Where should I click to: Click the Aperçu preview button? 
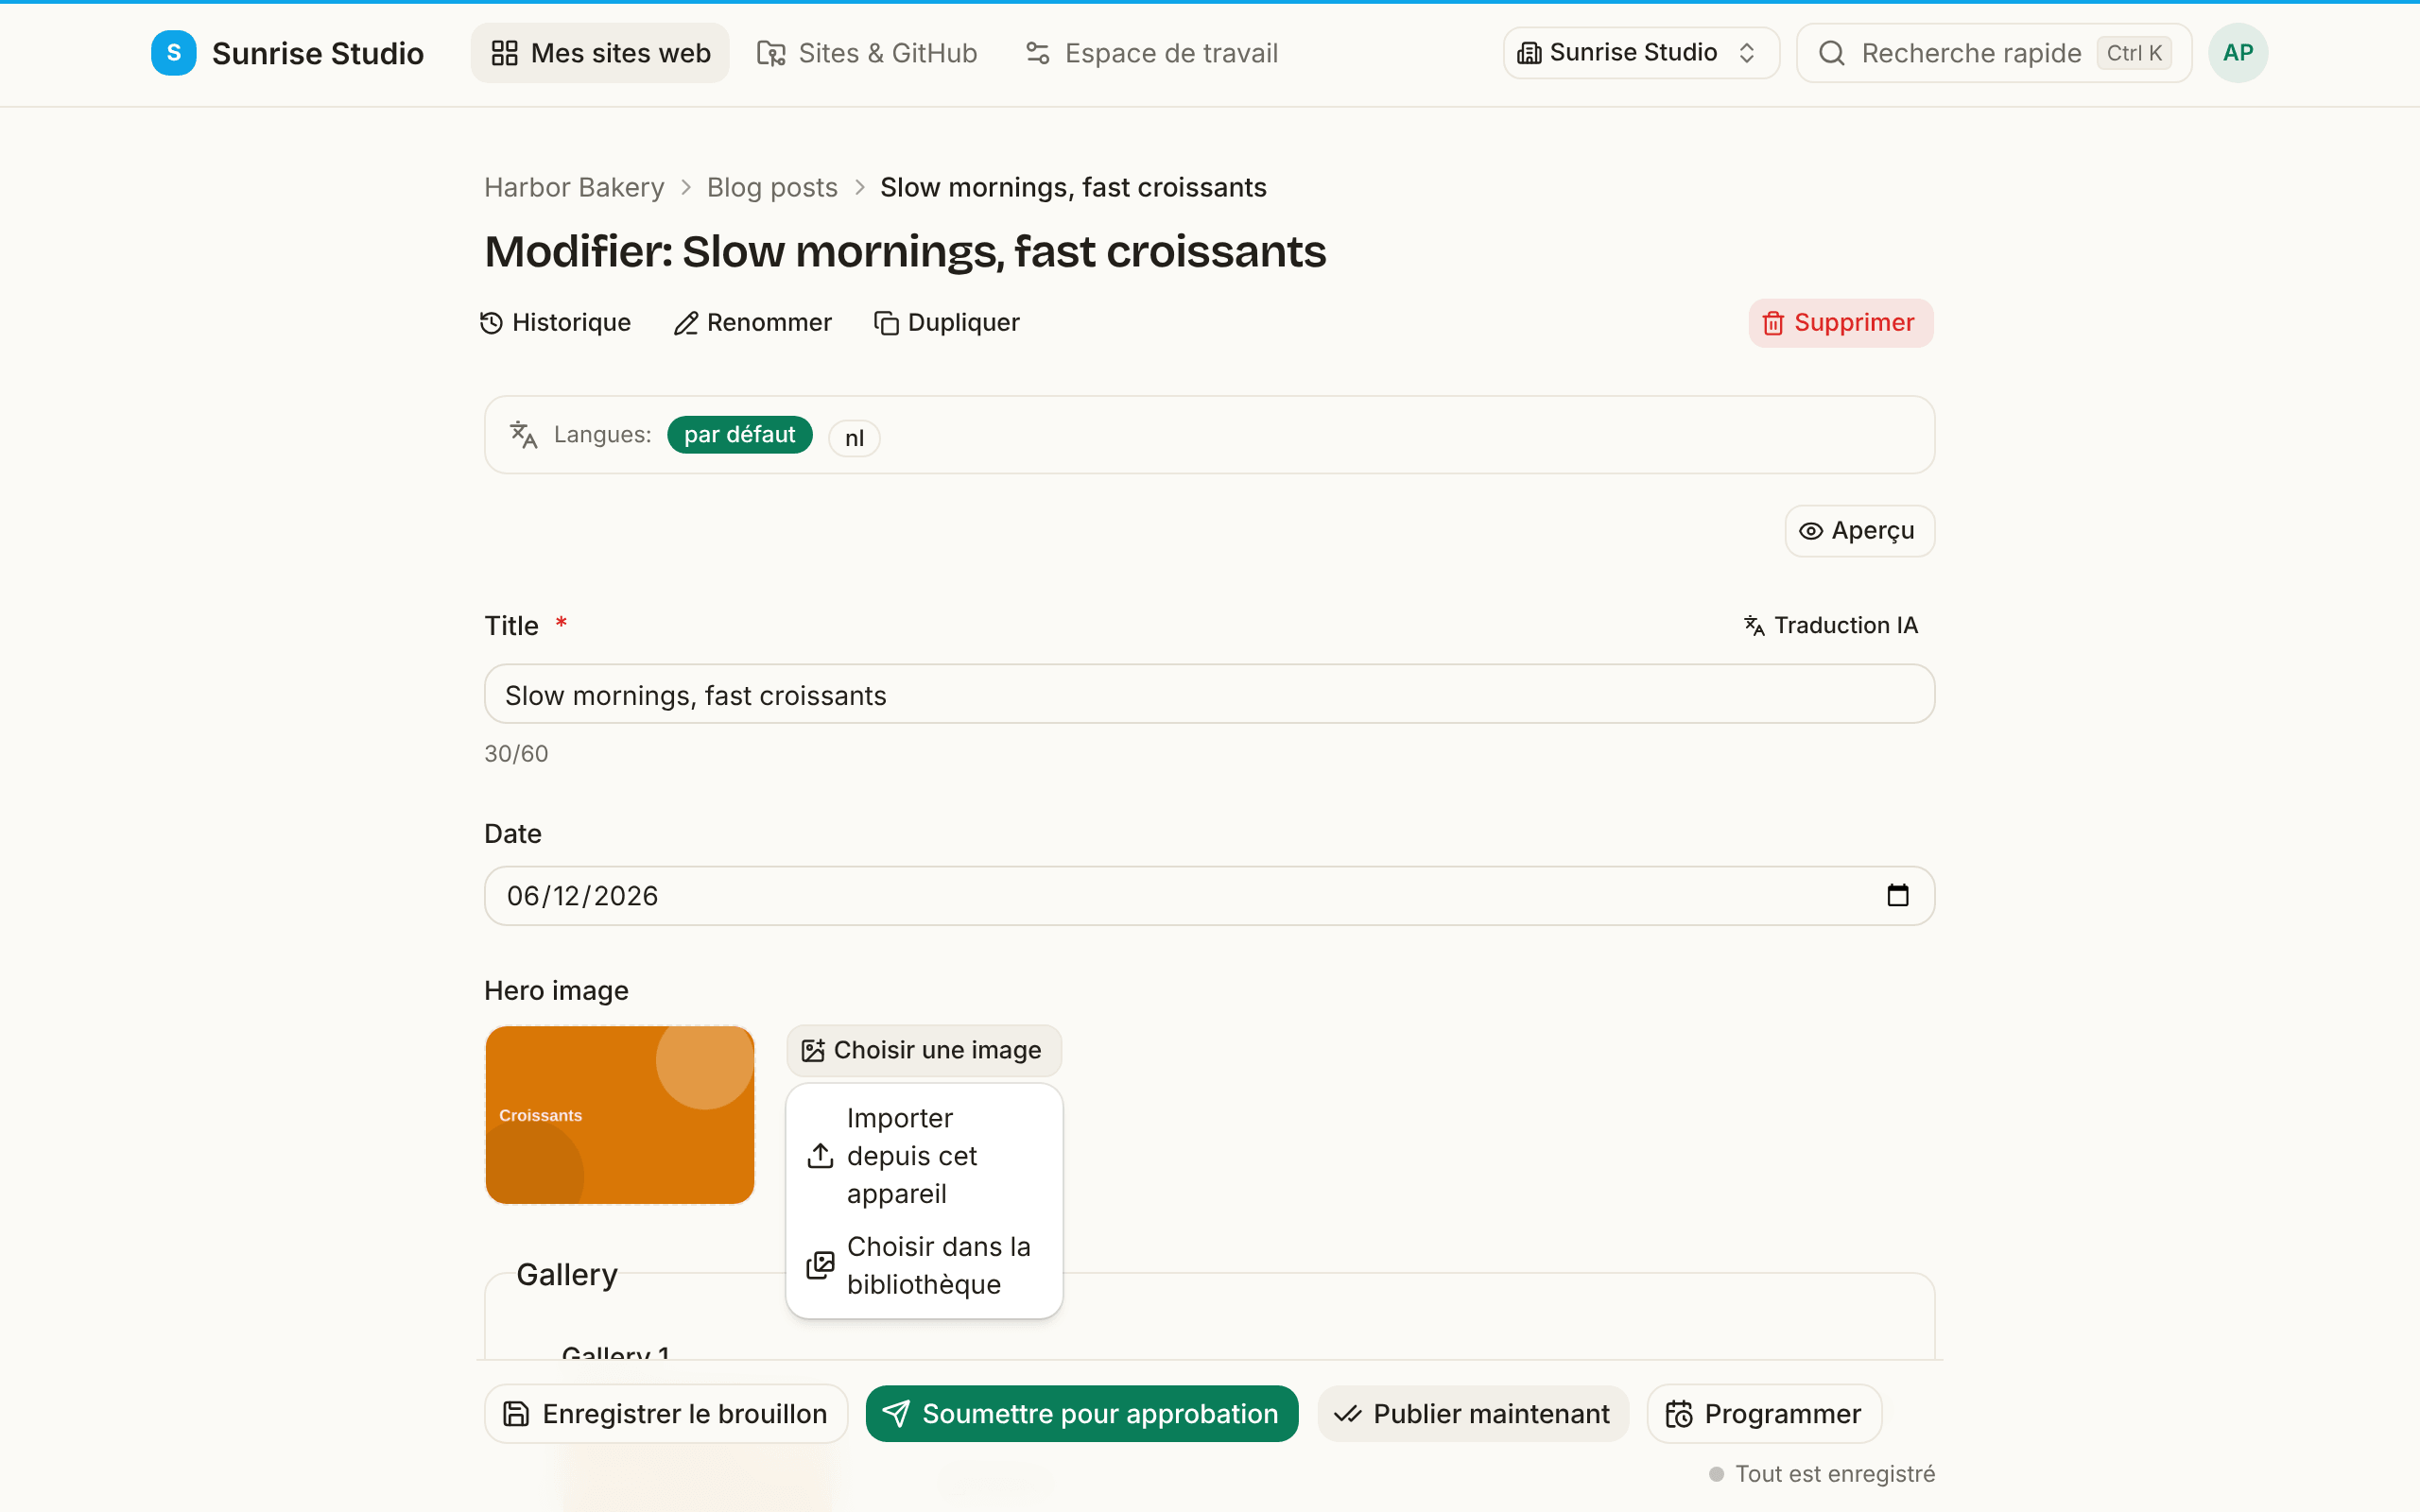(1859, 531)
